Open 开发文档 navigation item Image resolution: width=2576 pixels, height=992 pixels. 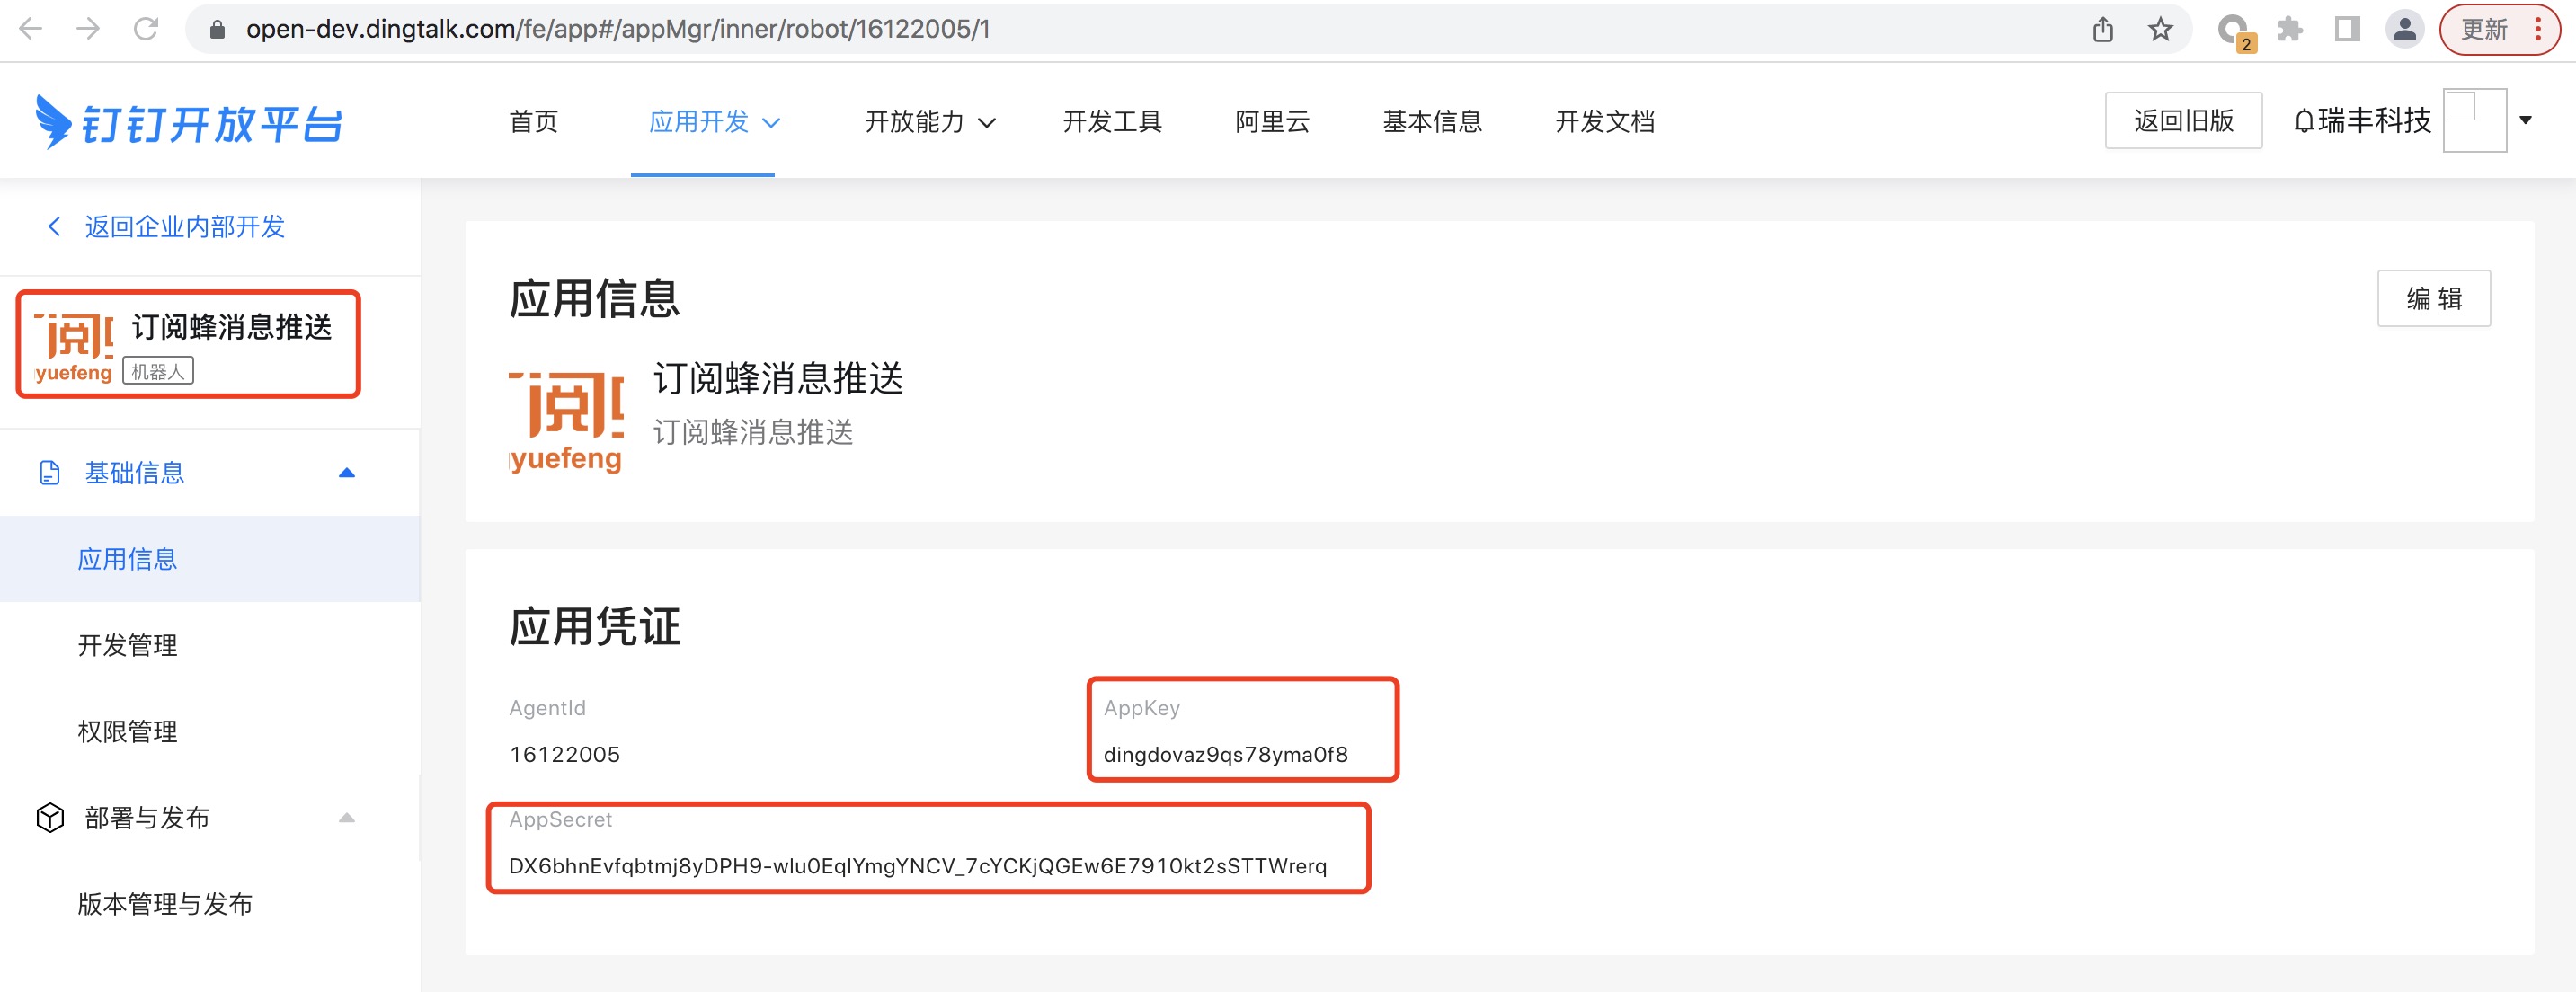point(1604,122)
